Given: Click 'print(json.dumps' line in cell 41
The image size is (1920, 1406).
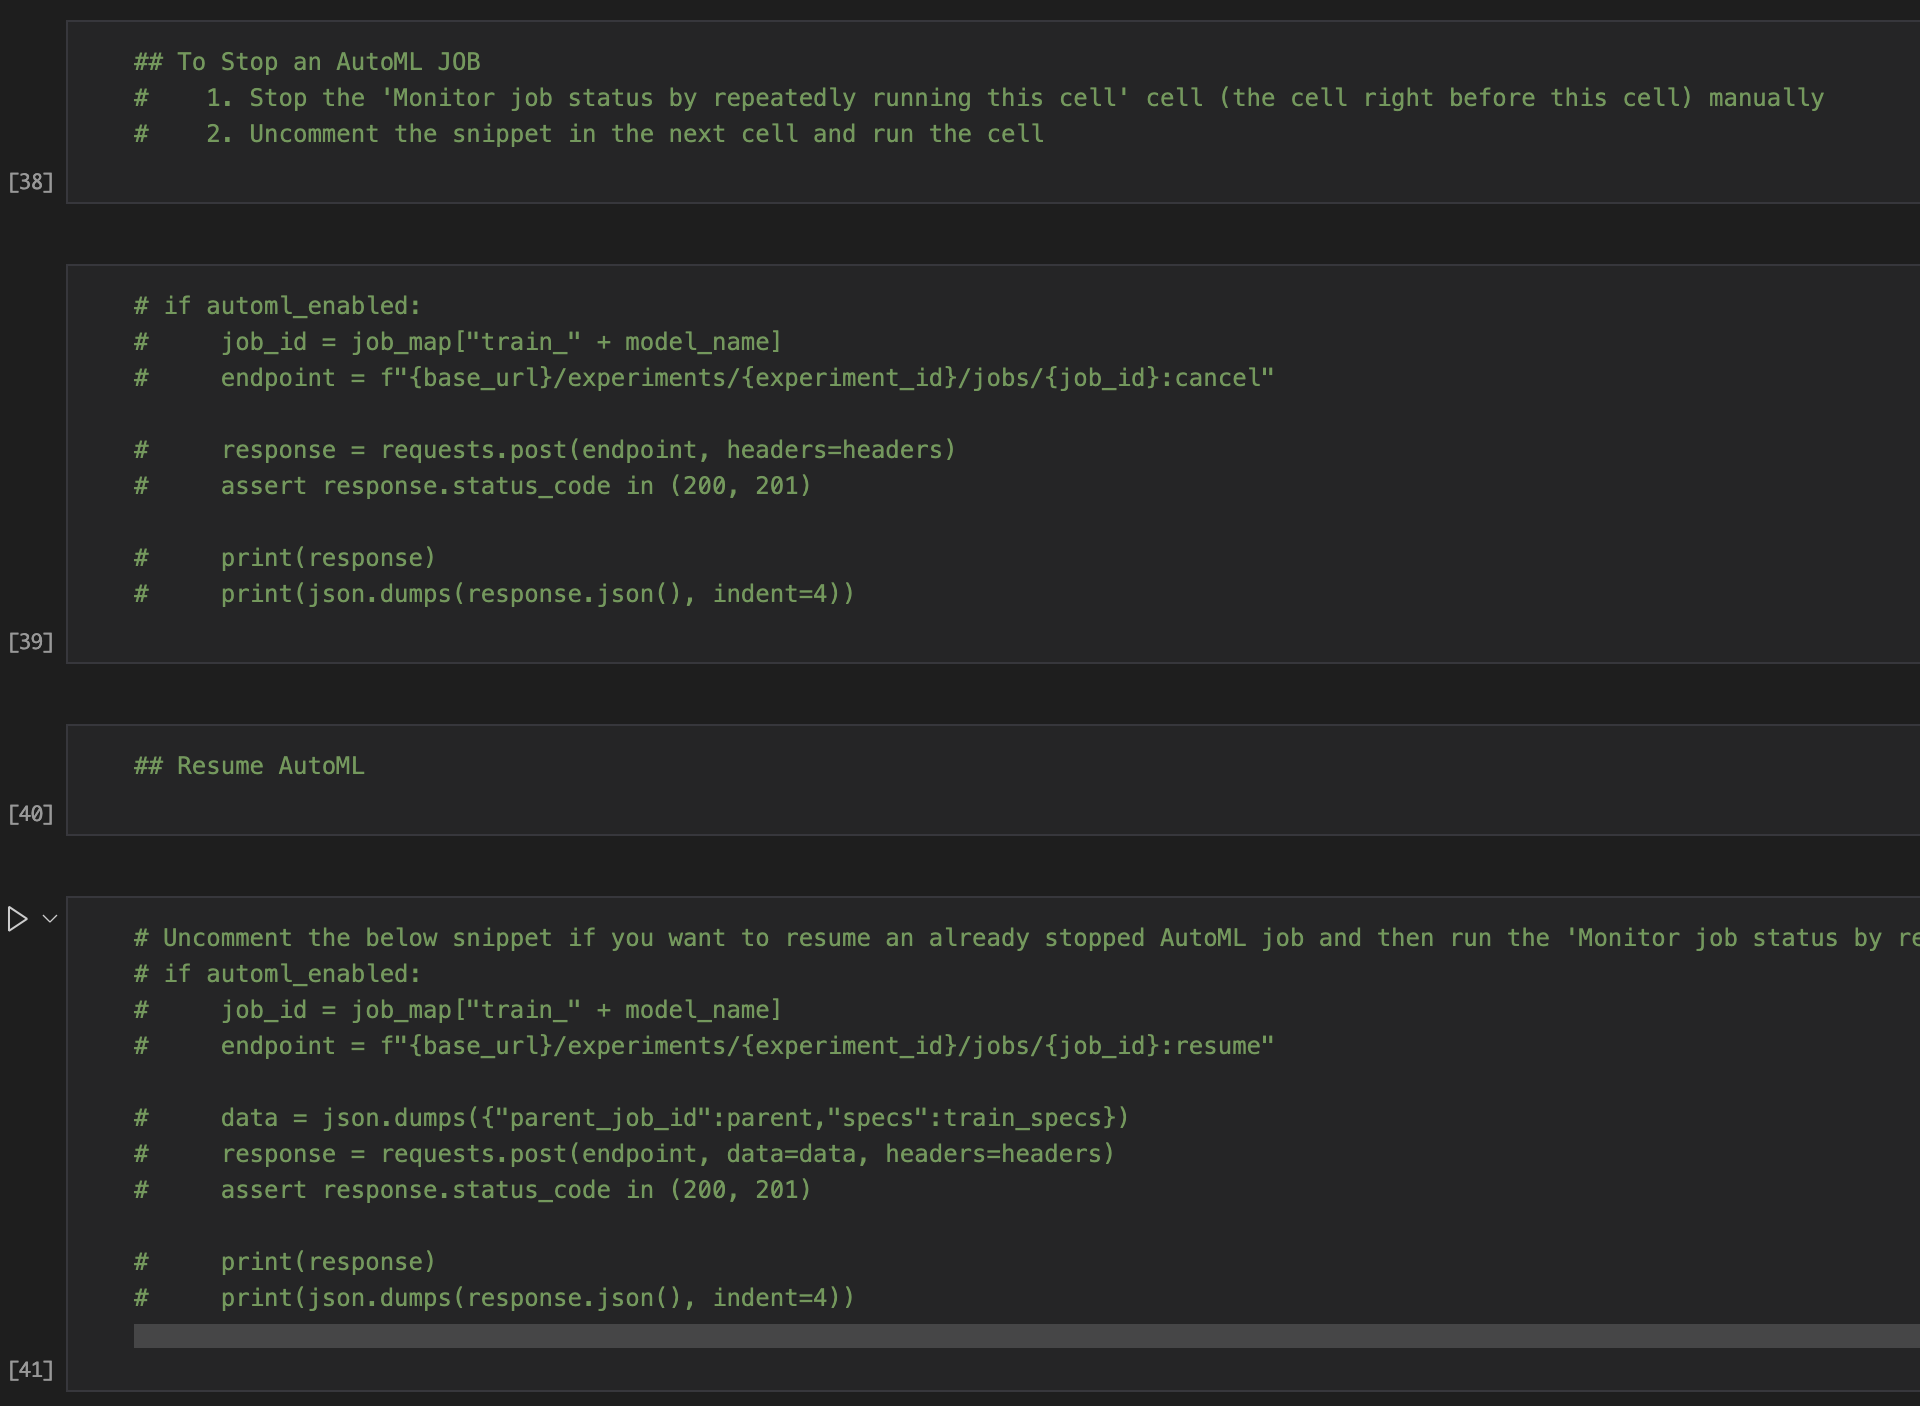Looking at the screenshot, I should [494, 1298].
